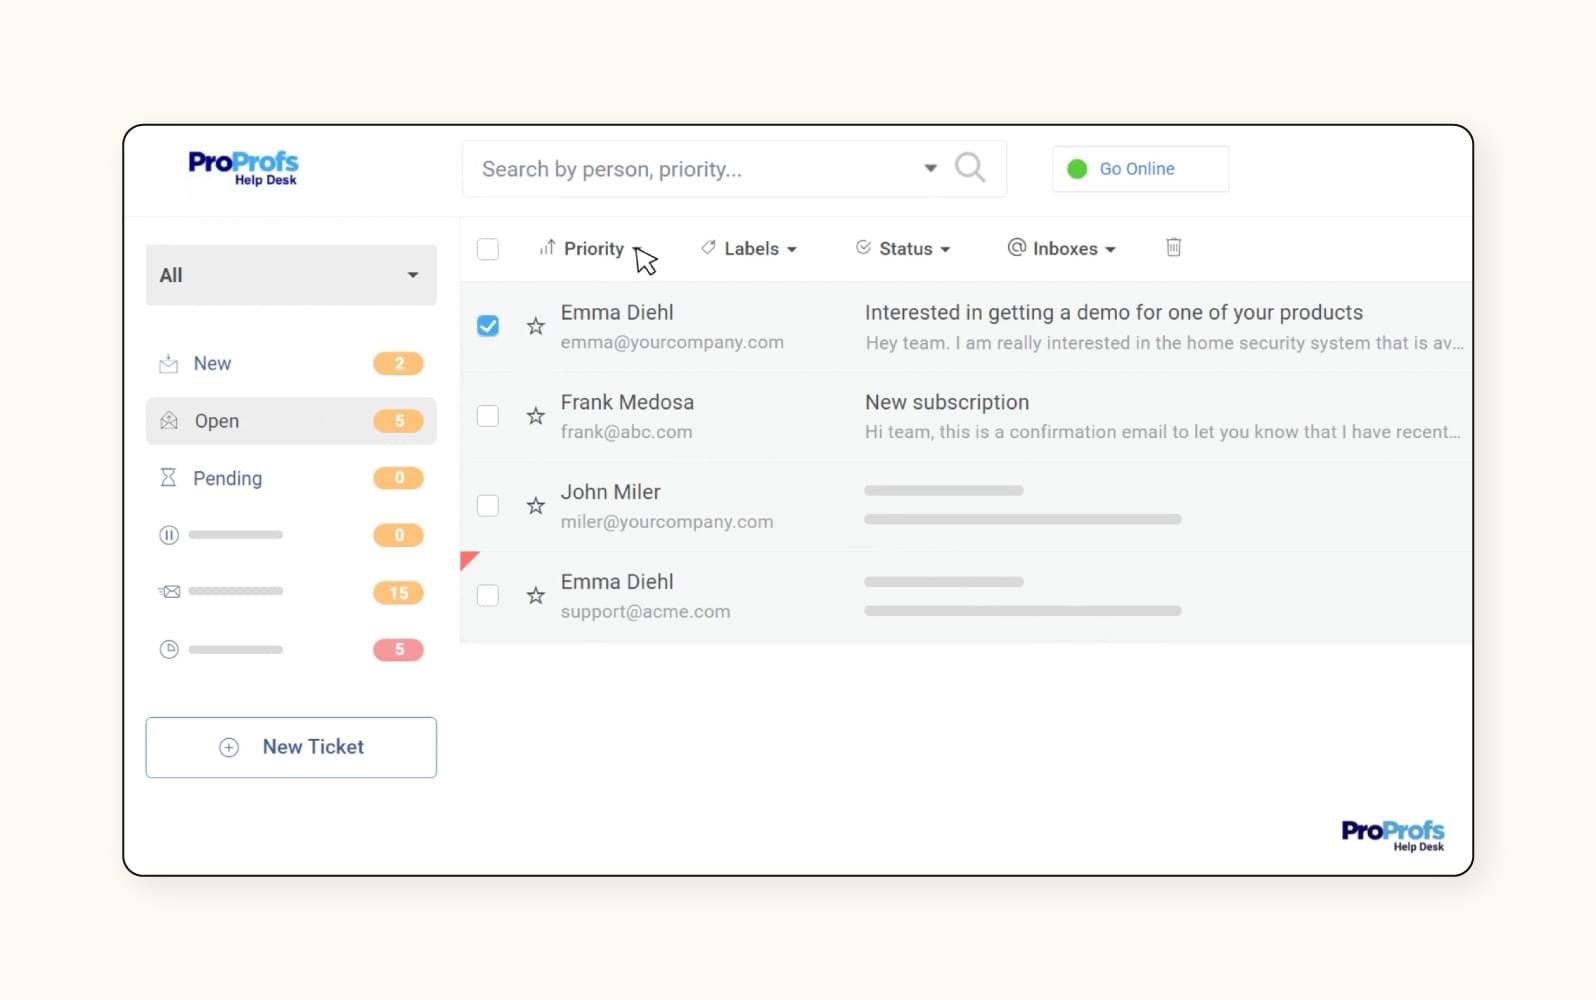Click the ProProfs Help Desk logo top-left

pos(243,167)
